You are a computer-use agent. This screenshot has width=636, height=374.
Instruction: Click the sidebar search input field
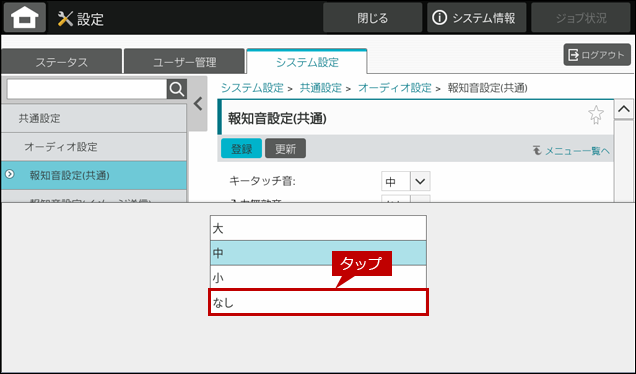coord(87,89)
